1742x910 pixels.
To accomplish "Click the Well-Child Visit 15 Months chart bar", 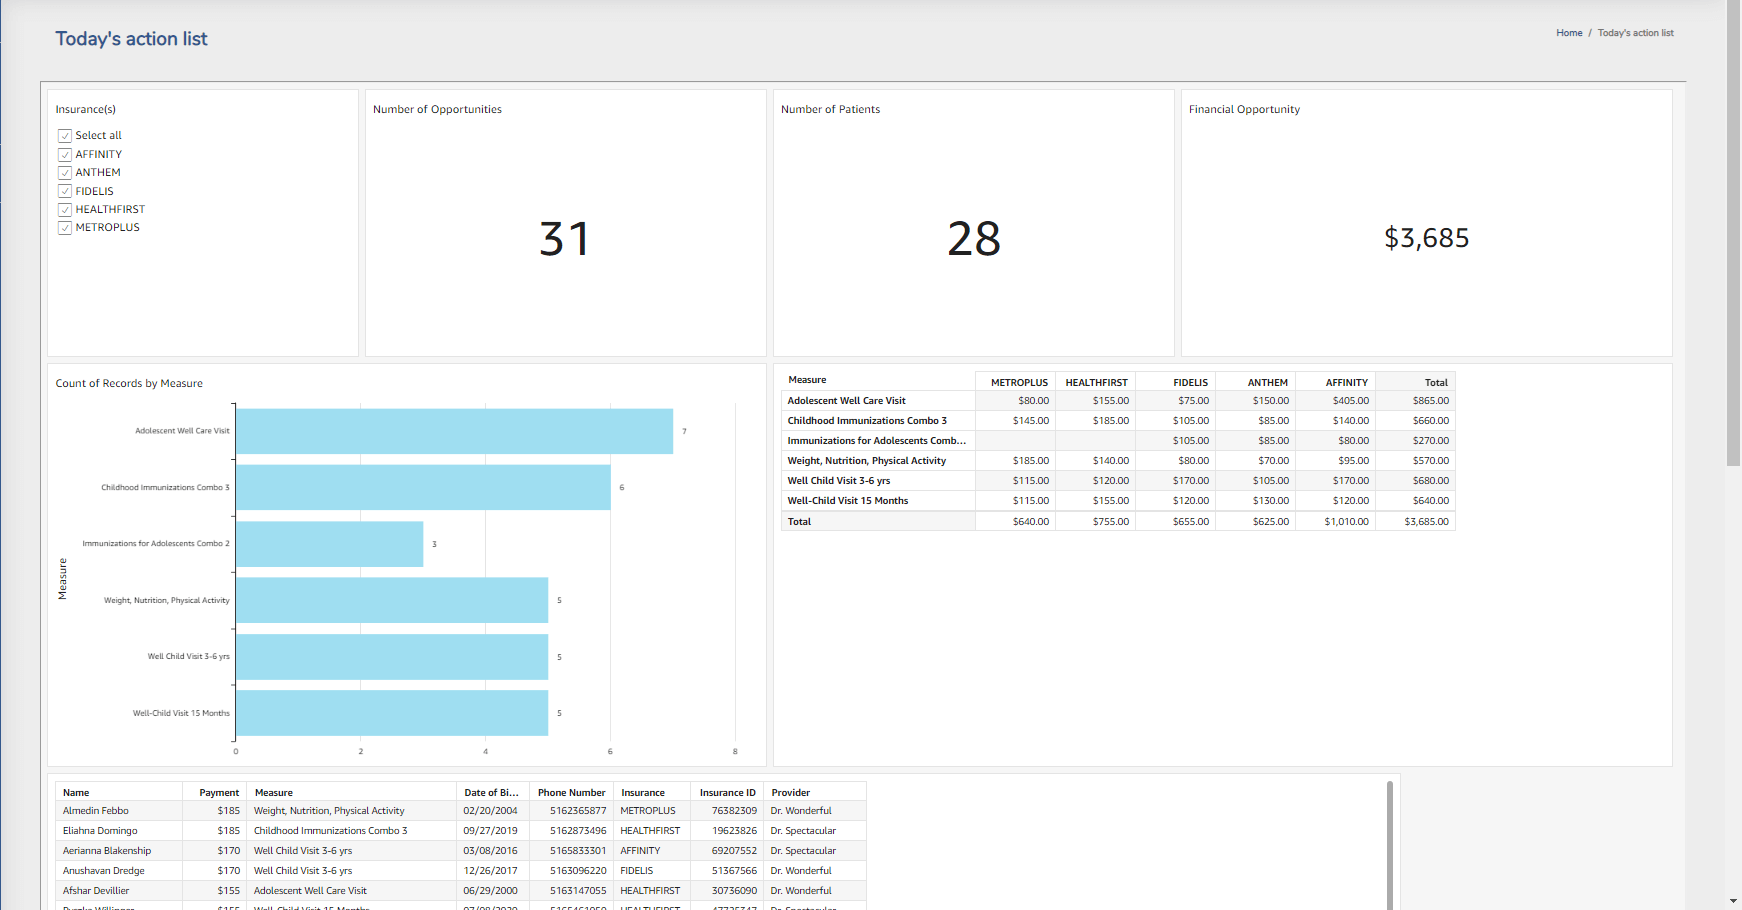I will [392, 713].
